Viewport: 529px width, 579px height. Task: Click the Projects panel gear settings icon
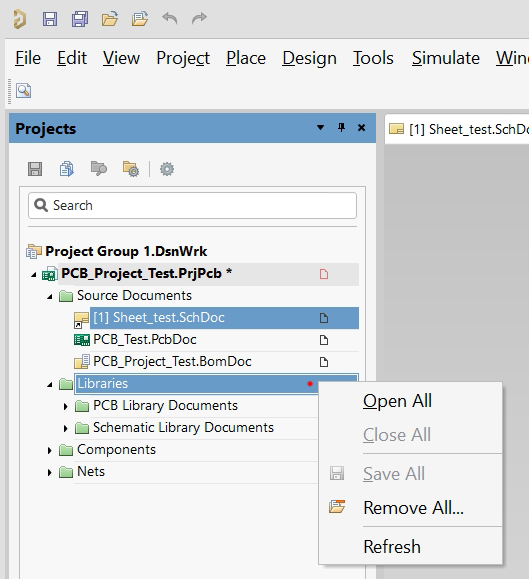tap(167, 169)
